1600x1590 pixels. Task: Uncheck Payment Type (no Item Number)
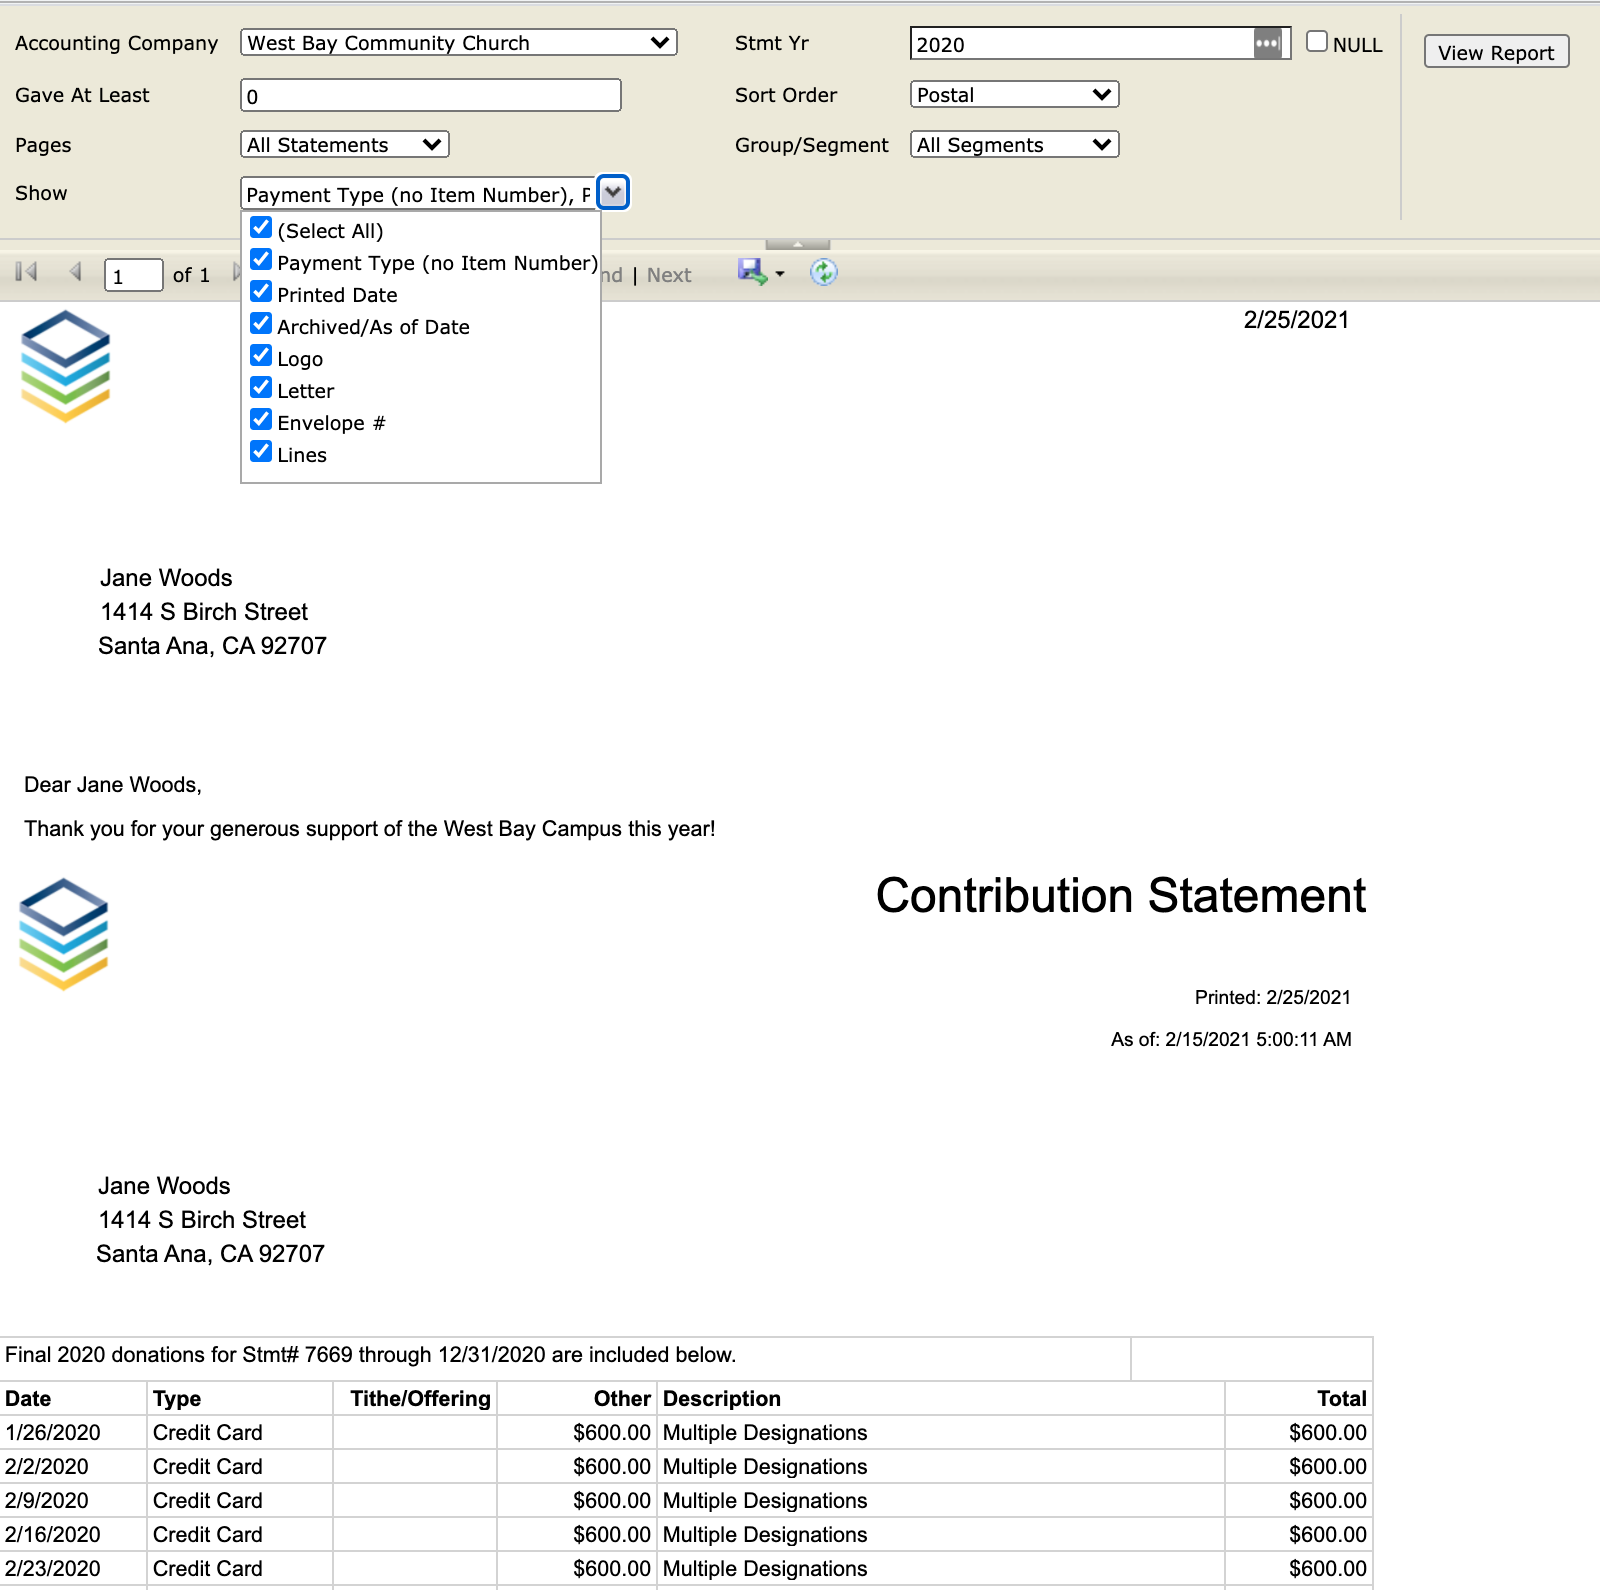[x=261, y=260]
